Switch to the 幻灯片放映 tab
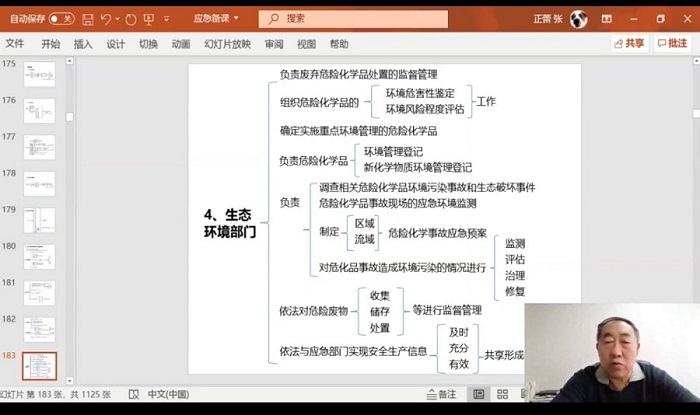 227,44
